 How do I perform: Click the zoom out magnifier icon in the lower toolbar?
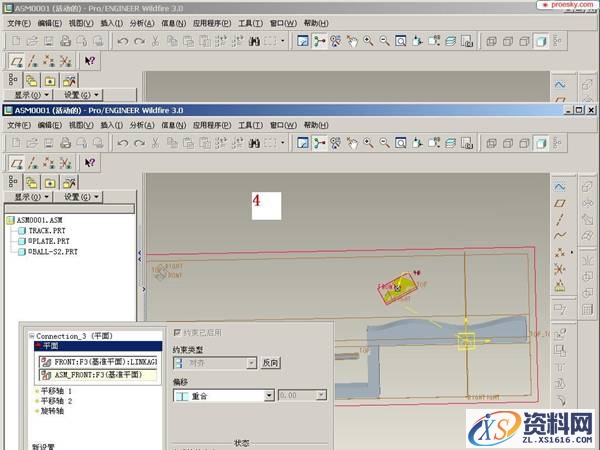pos(384,143)
